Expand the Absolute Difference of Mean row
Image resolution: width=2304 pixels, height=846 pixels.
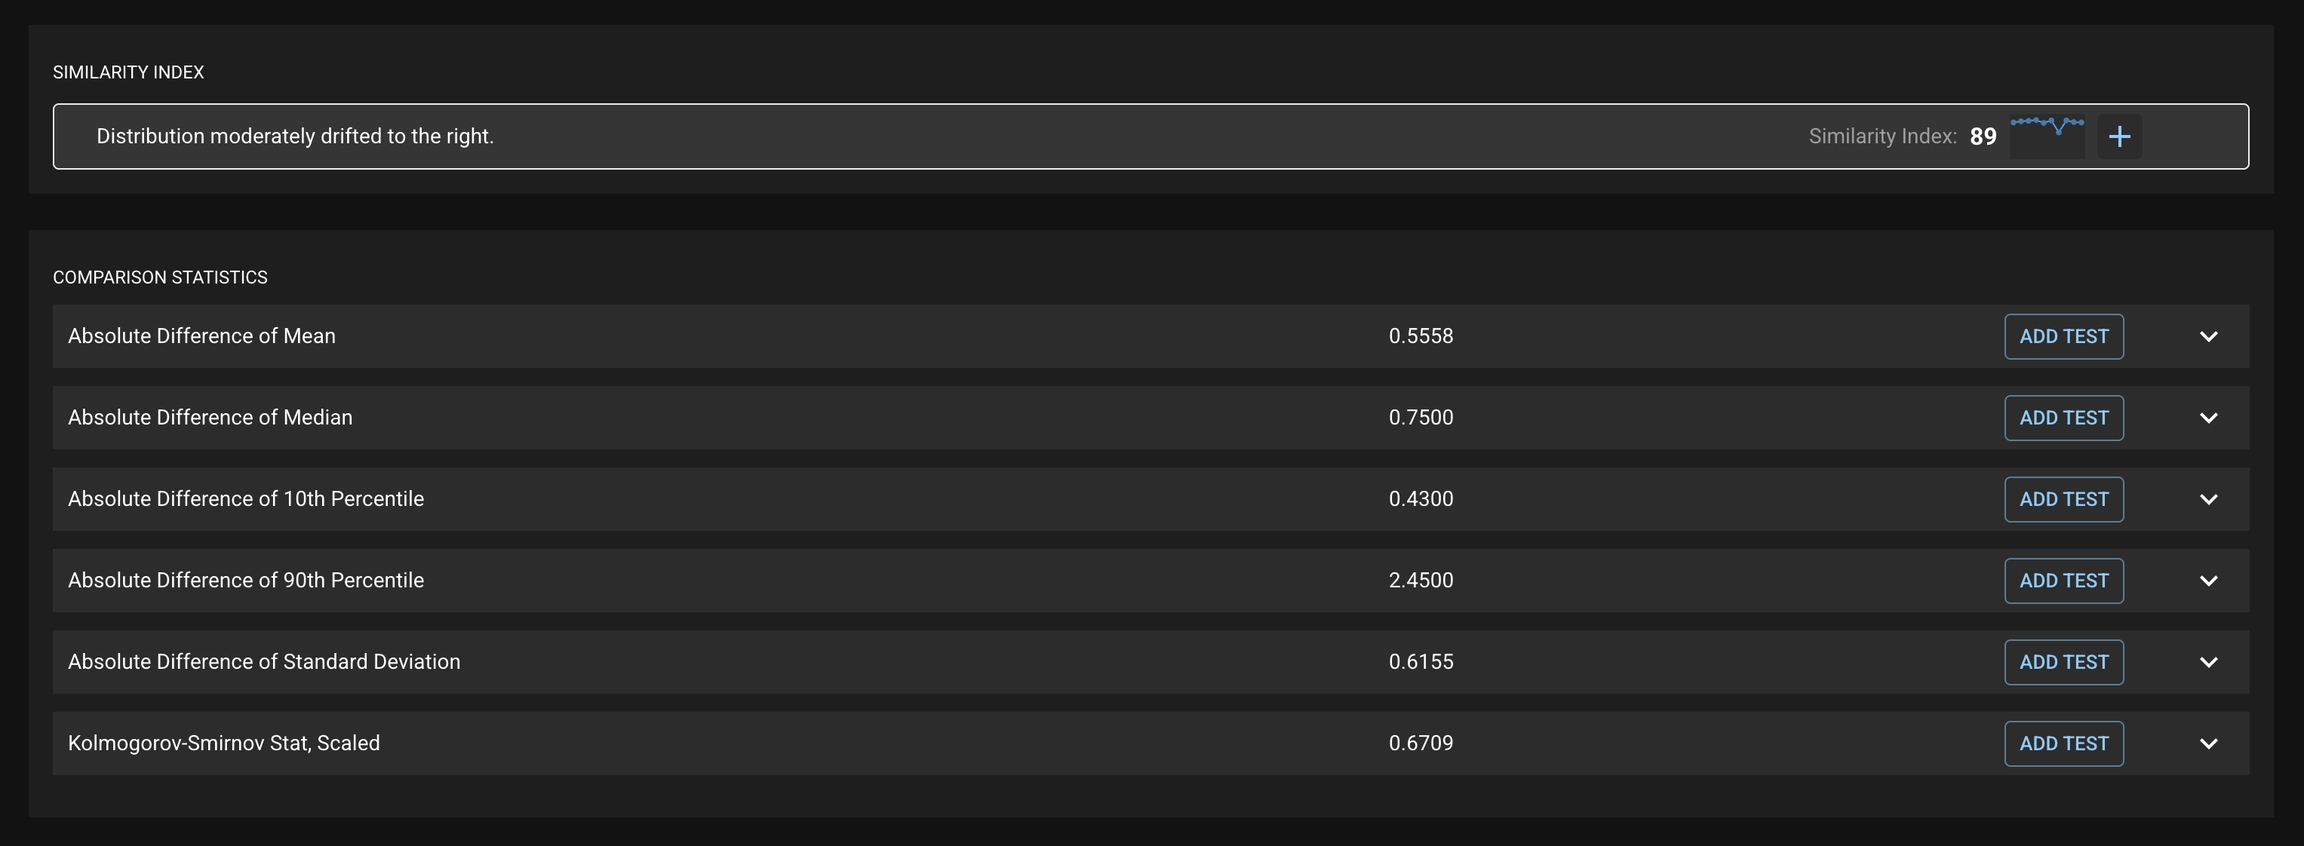point(2208,337)
